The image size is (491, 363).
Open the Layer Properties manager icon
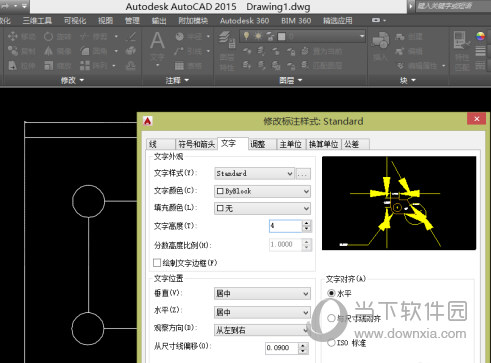click(x=227, y=39)
